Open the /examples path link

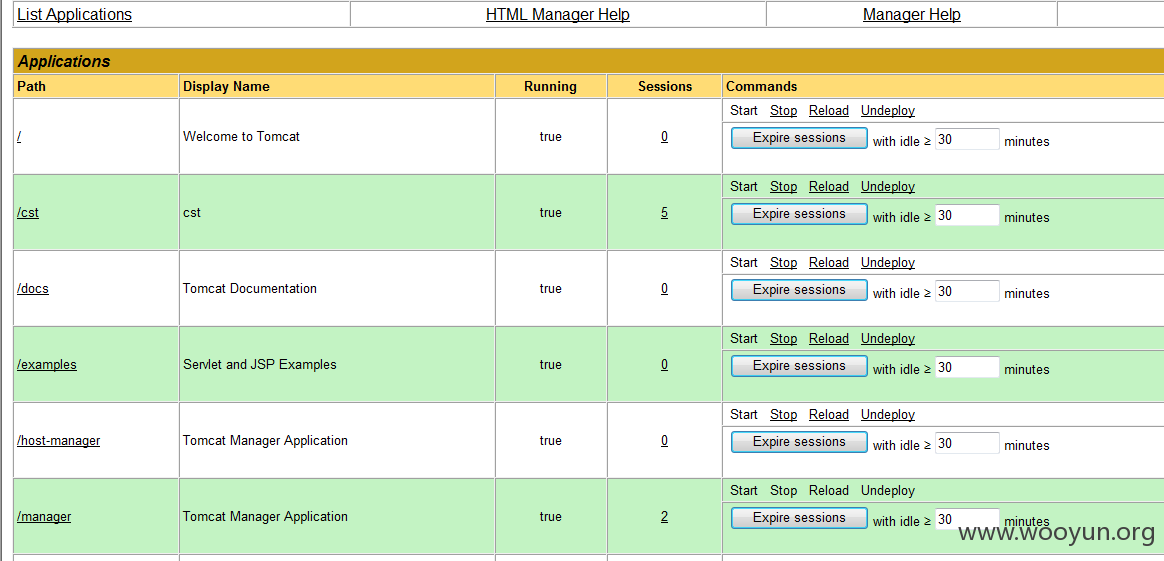tap(47, 364)
